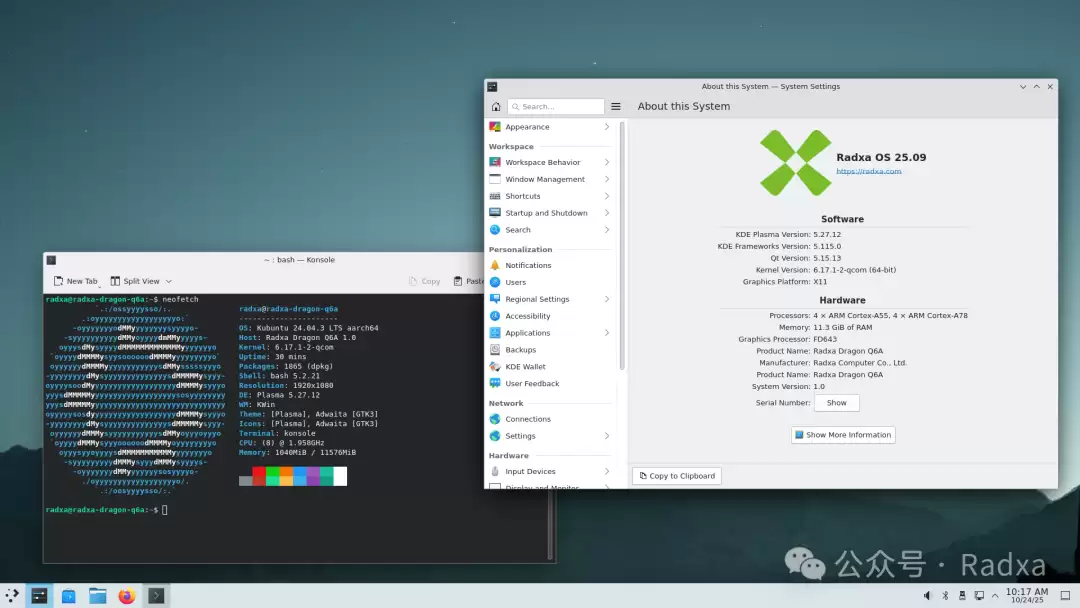Expand the Workspace Behavior category
Screen dimensions: 1080x608
tap(550, 162)
